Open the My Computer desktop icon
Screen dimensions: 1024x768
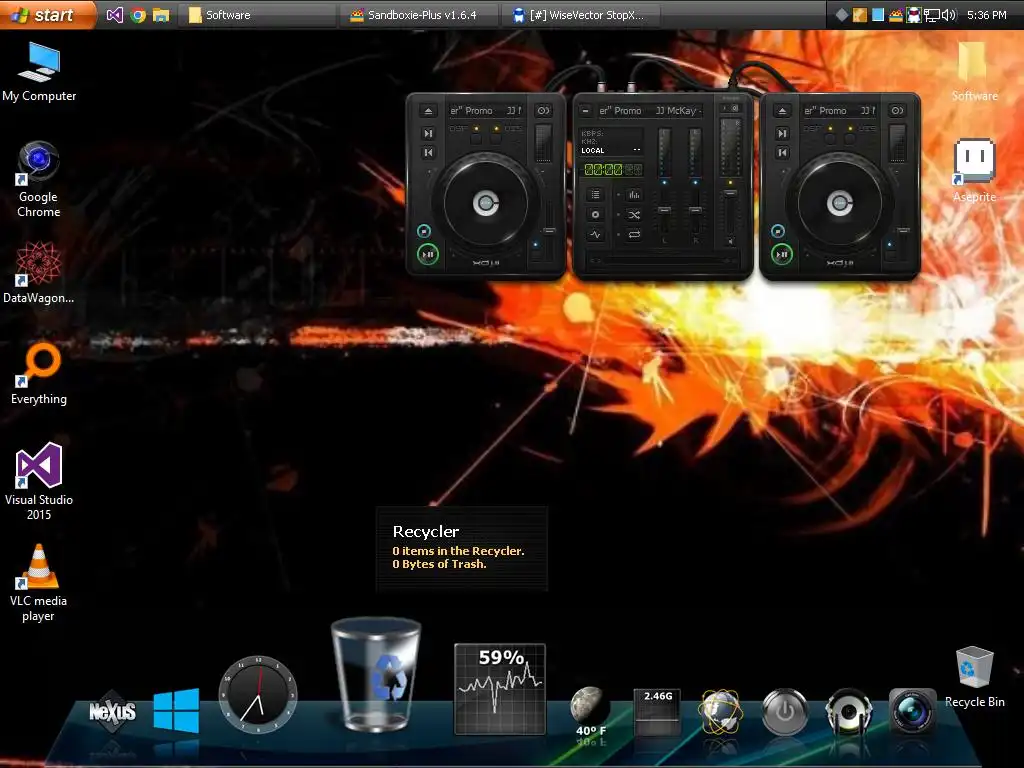click(39, 72)
